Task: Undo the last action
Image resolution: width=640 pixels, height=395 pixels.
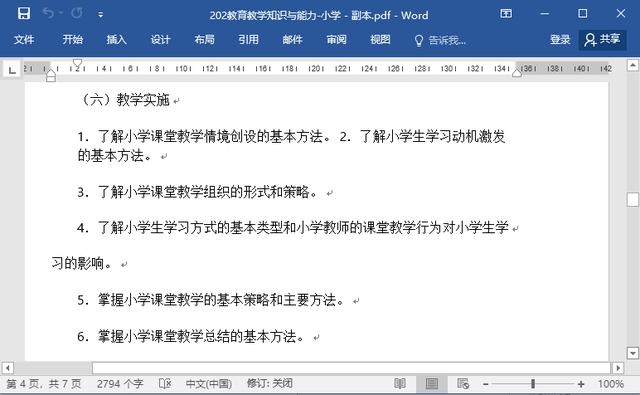Action: pos(48,13)
